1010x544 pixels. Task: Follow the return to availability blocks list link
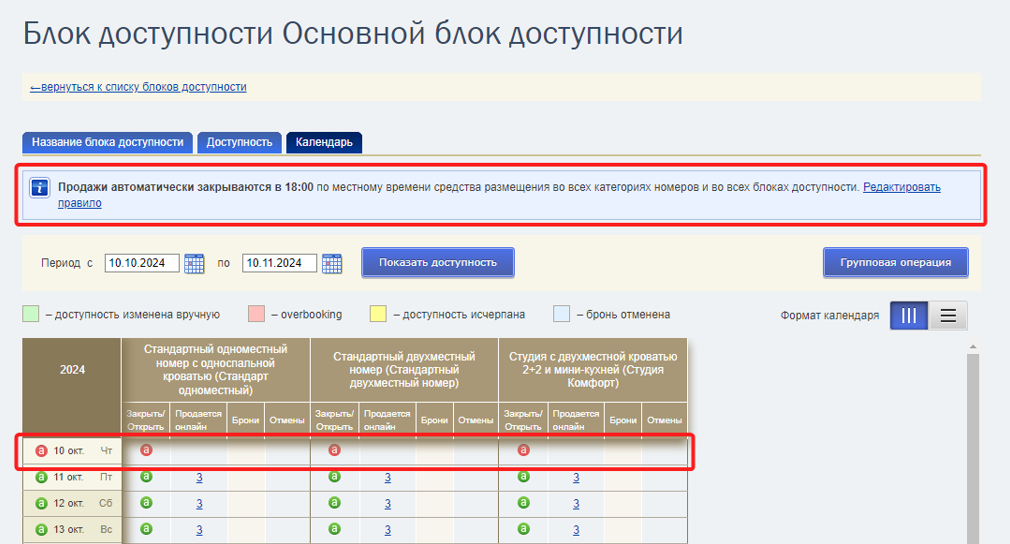[138, 87]
